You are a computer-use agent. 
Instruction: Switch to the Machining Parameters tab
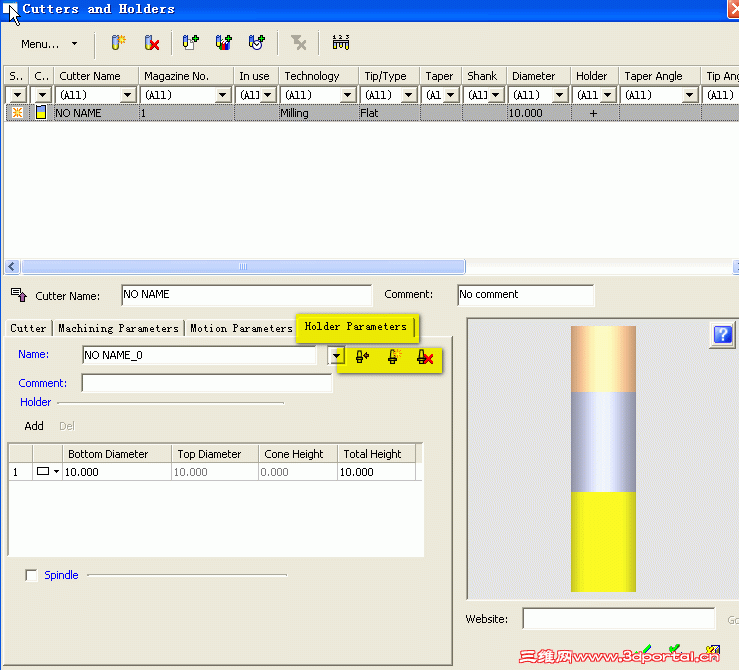point(118,328)
